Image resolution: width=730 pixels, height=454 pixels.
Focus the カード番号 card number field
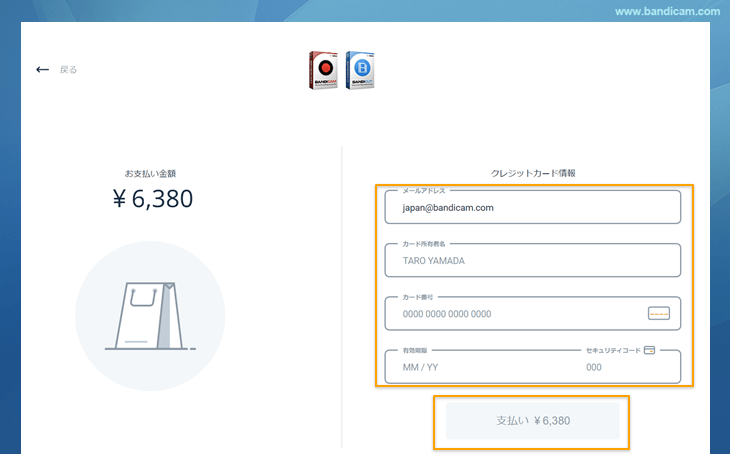coord(533,313)
